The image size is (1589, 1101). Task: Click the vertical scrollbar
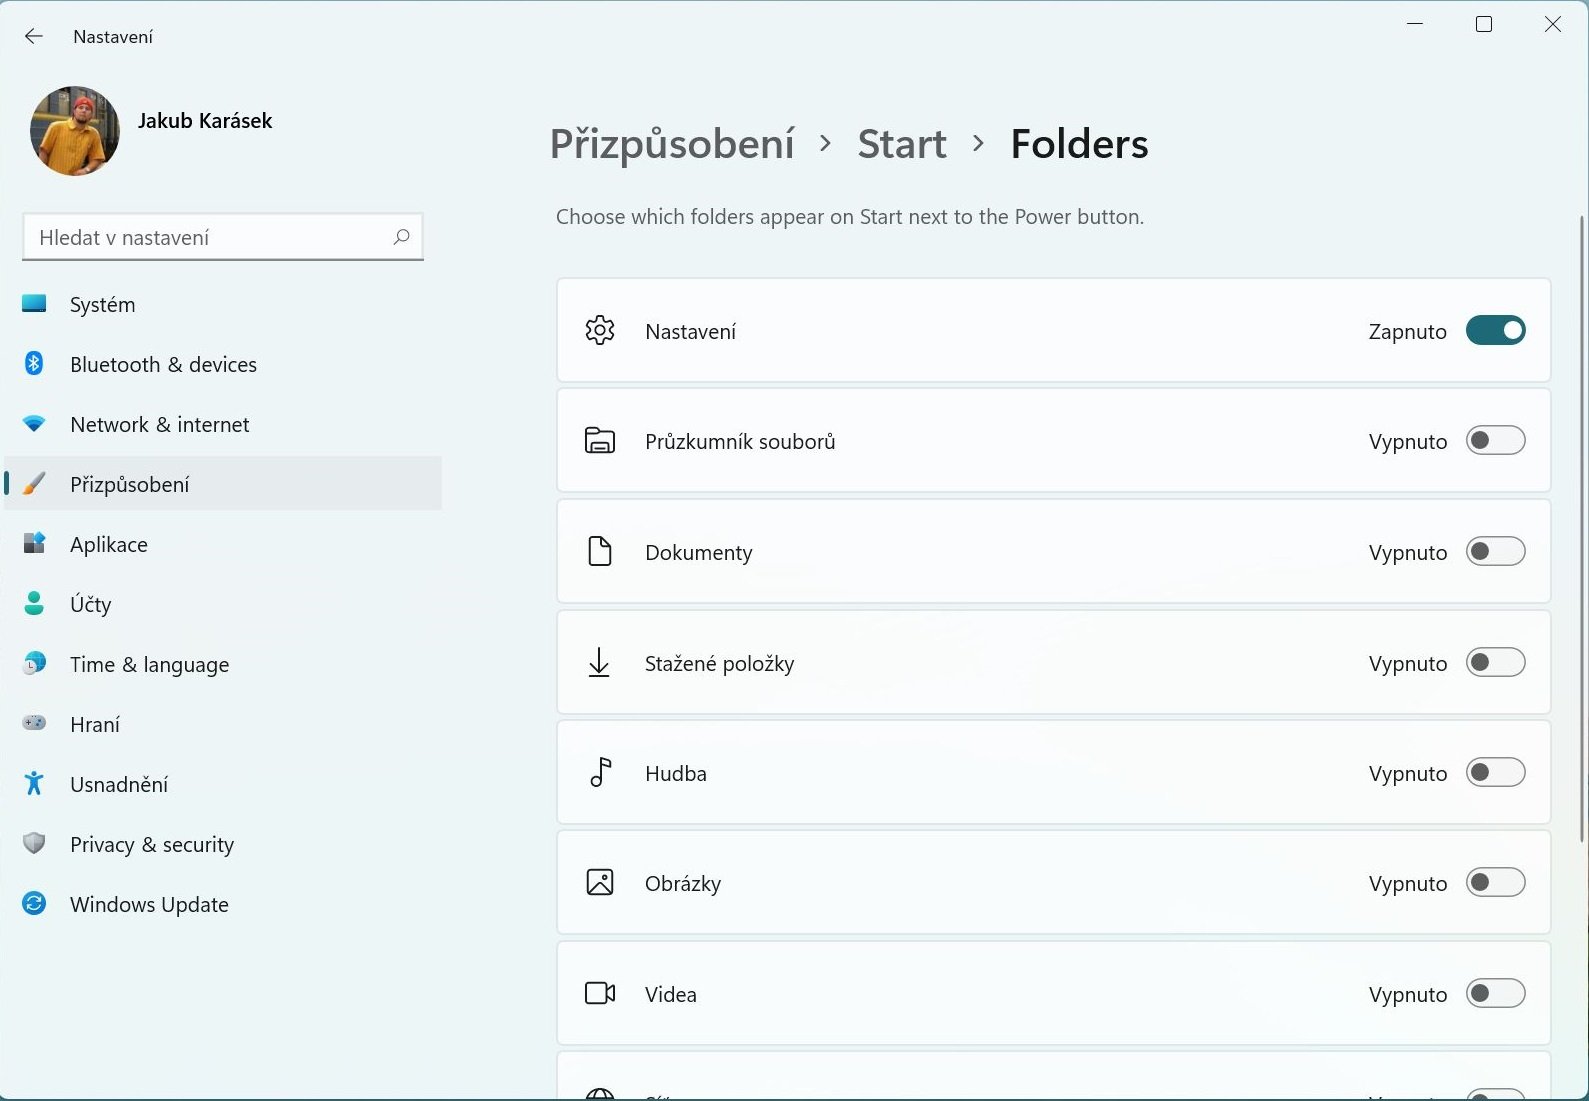(x=1582, y=528)
